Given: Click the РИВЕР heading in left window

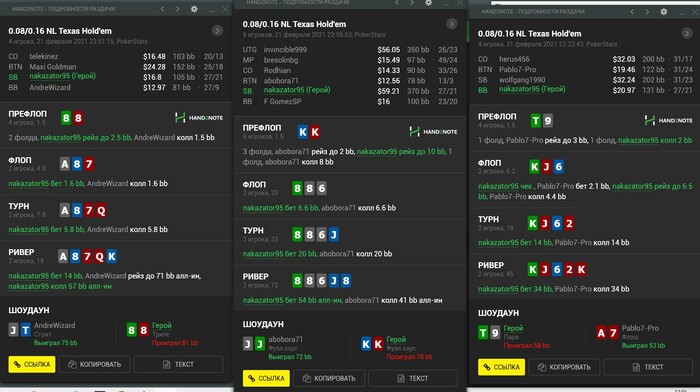Looking at the screenshot, I should click(21, 252).
